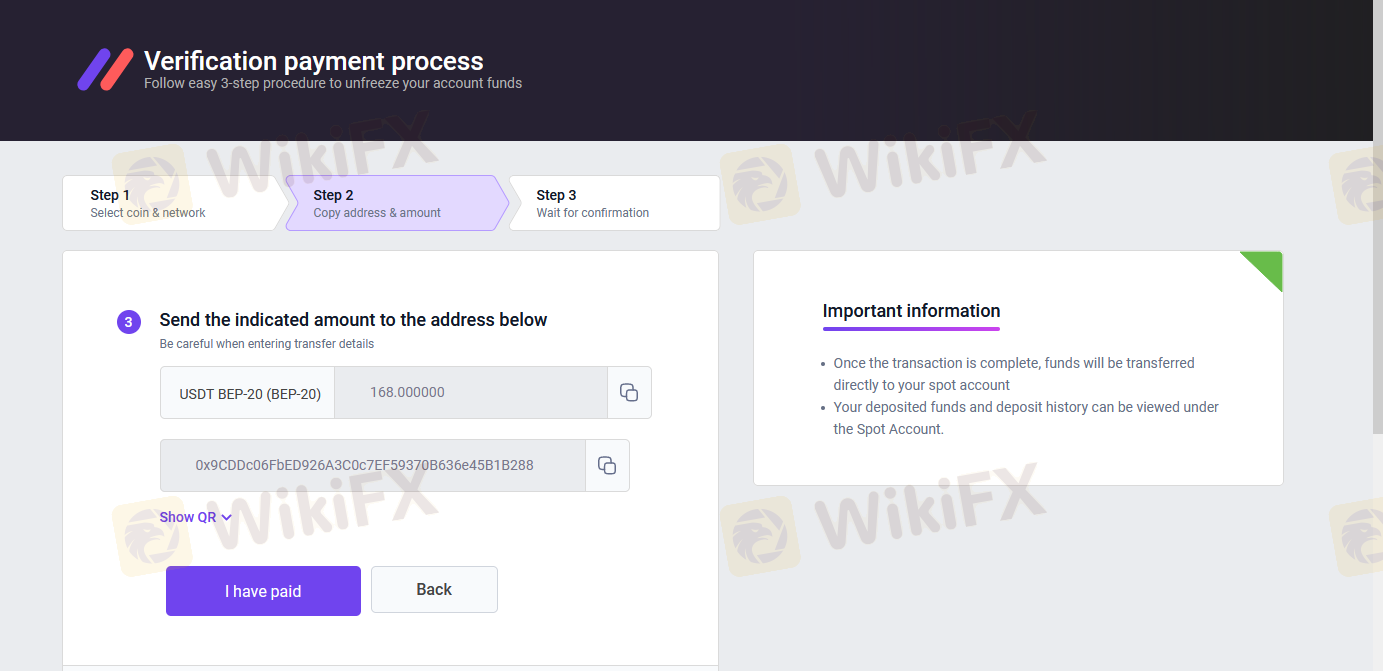Image resolution: width=1383 pixels, height=671 pixels.
Task: Click the purple number 3 step badge
Action: tap(128, 322)
